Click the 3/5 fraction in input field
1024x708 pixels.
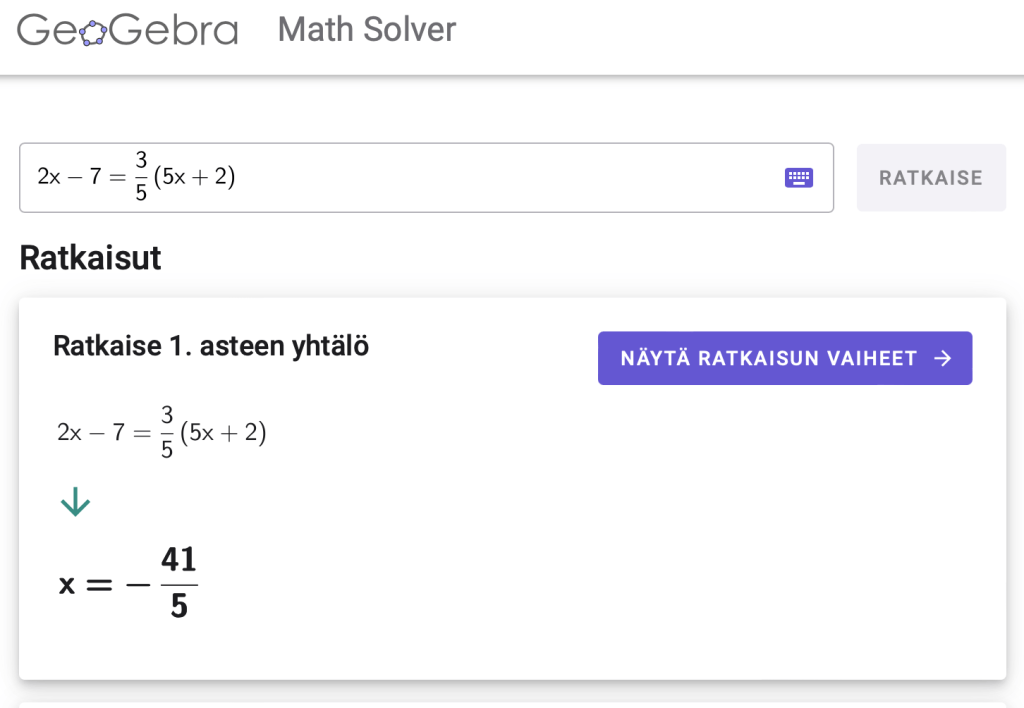(x=141, y=177)
